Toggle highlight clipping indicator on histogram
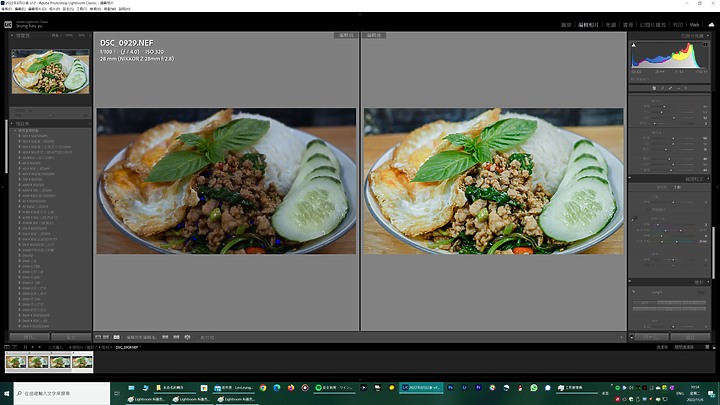 [705, 45]
